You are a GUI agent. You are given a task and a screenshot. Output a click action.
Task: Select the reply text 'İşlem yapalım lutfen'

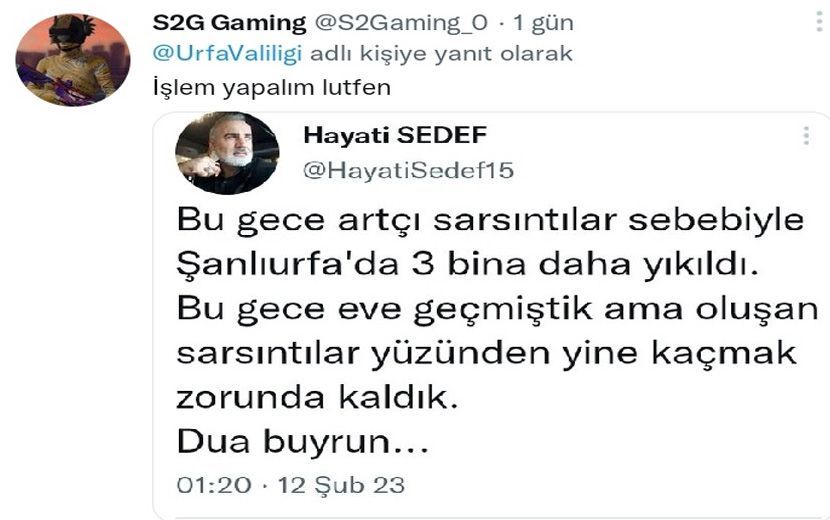272,87
